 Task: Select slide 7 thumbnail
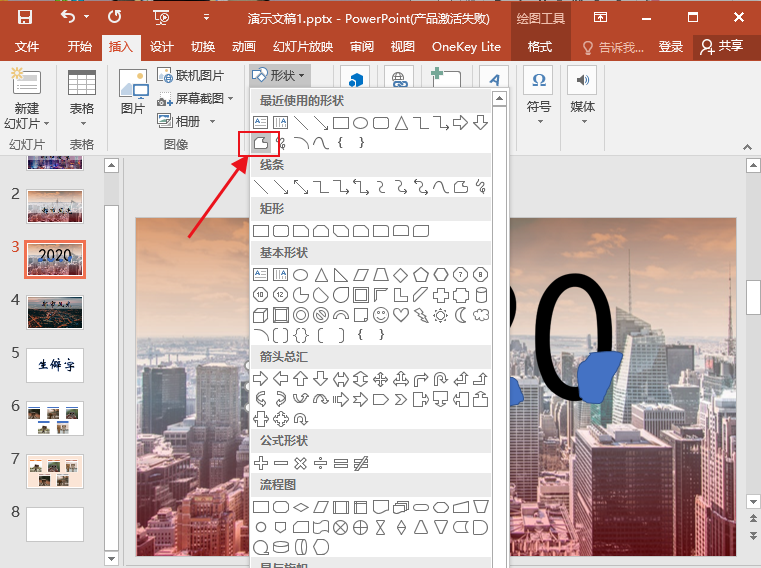coord(55,471)
